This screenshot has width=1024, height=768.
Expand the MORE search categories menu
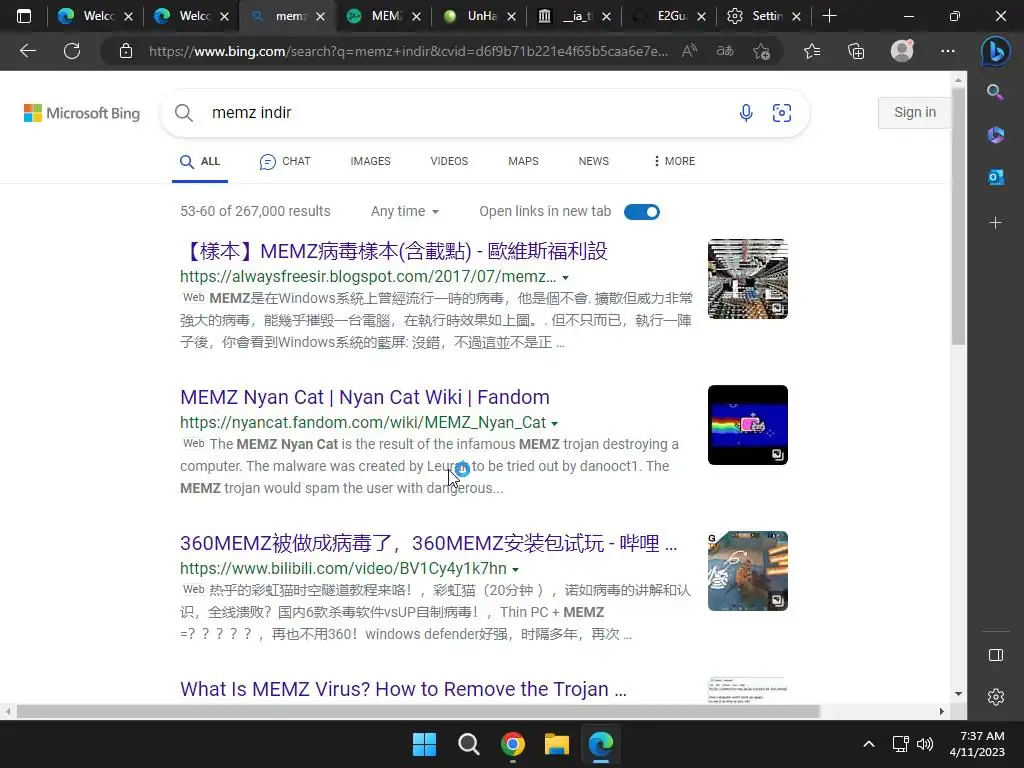674,161
